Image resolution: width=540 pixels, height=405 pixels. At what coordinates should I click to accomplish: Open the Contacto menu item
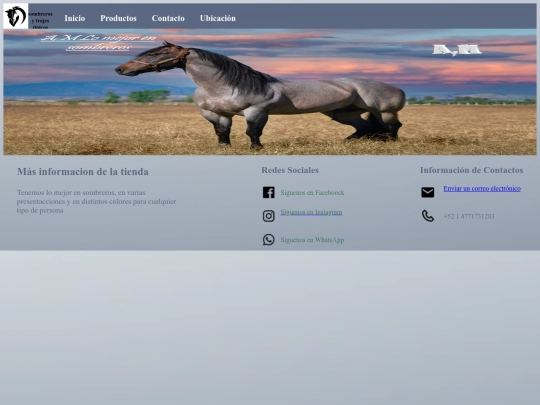[168, 18]
